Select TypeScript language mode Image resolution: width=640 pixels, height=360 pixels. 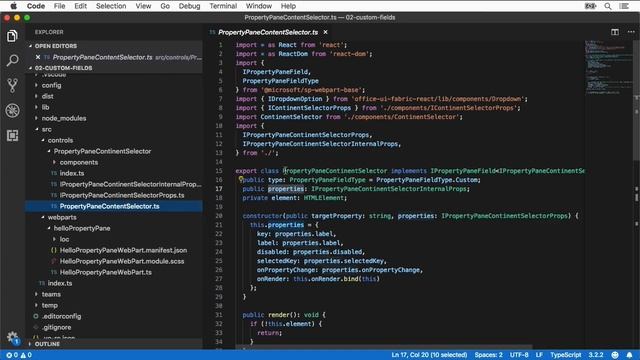[565, 355]
